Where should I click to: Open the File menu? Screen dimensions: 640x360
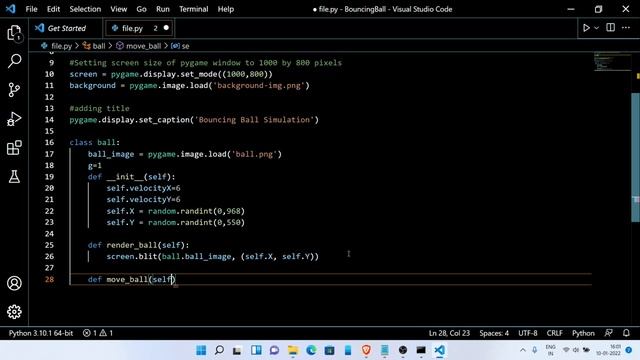[31, 9]
